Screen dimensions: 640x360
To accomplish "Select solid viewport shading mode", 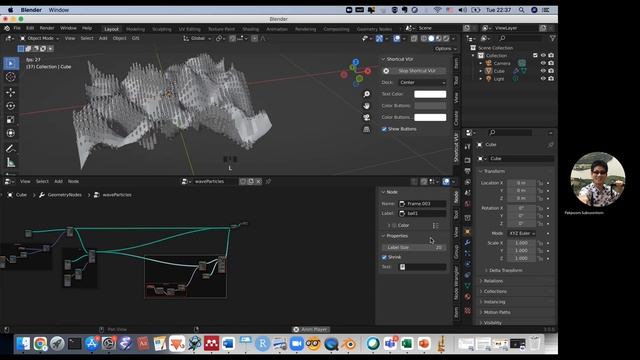I will click(x=431, y=38).
